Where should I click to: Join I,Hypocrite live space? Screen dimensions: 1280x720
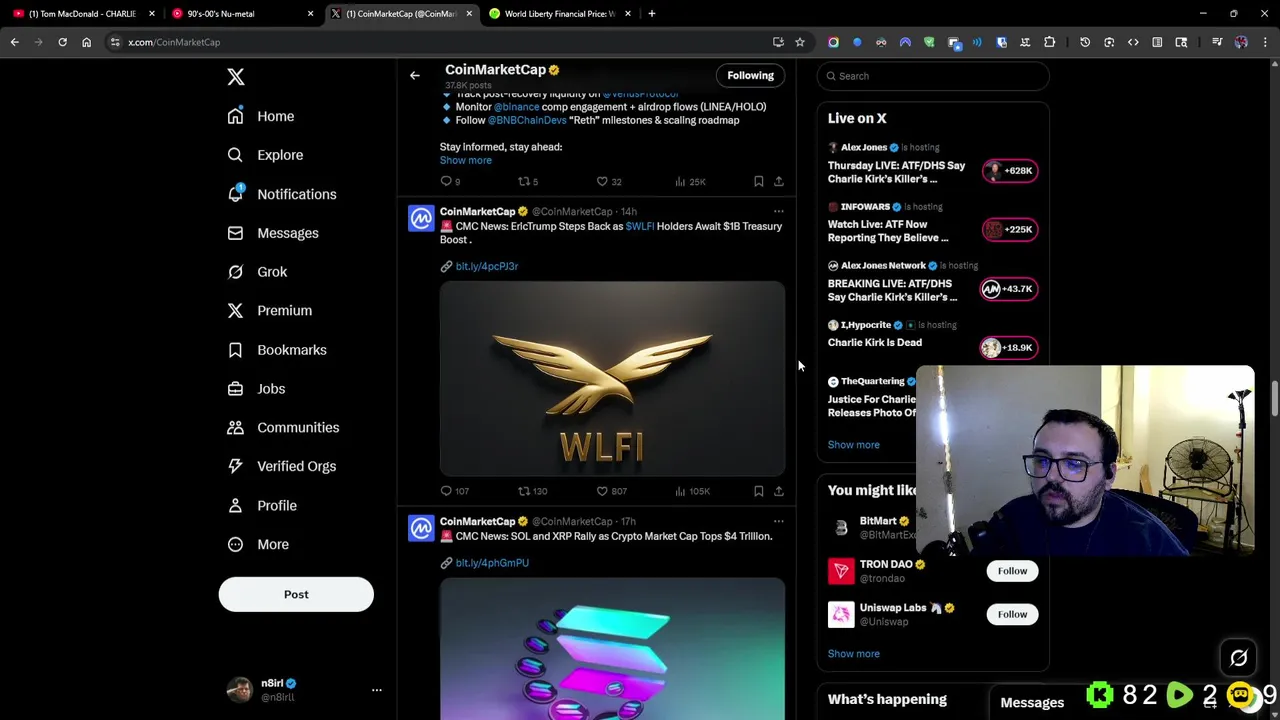click(1009, 348)
